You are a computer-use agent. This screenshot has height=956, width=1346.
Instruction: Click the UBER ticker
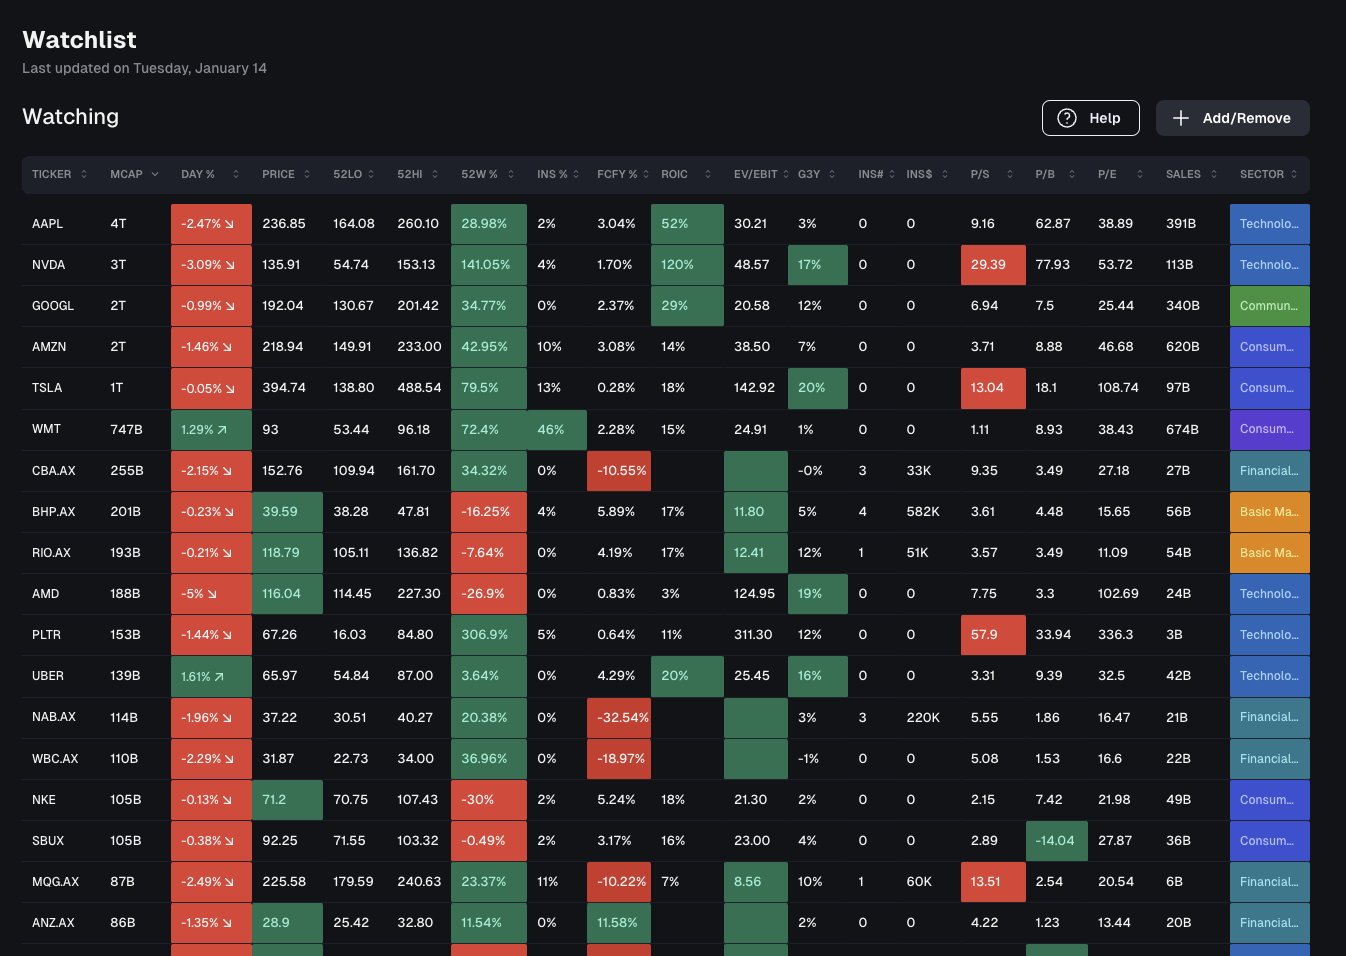pos(48,676)
